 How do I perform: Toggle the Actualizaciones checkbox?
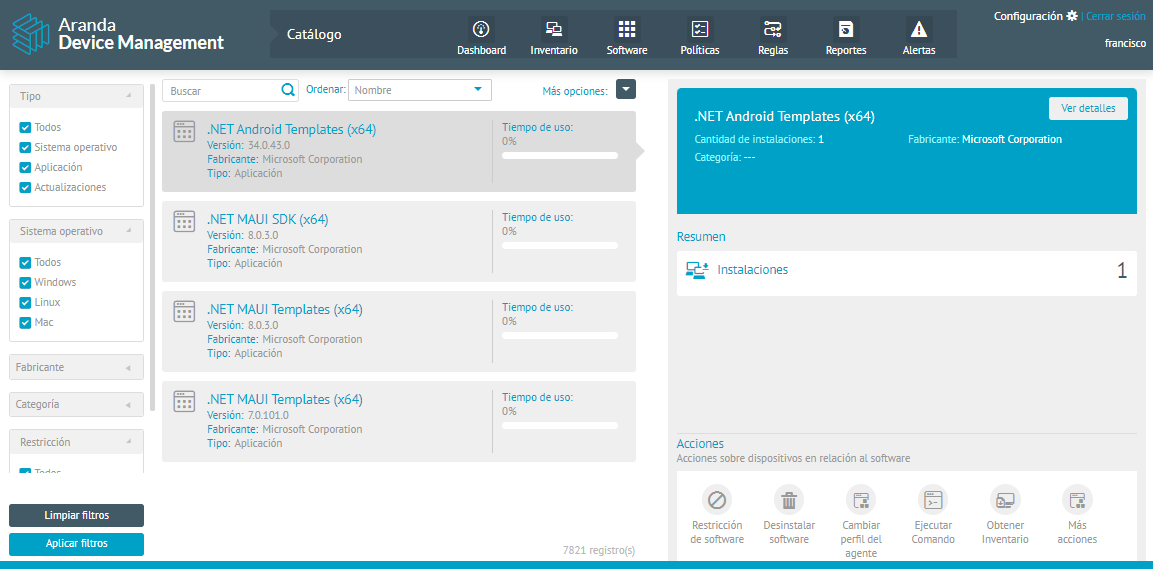(x=25, y=187)
